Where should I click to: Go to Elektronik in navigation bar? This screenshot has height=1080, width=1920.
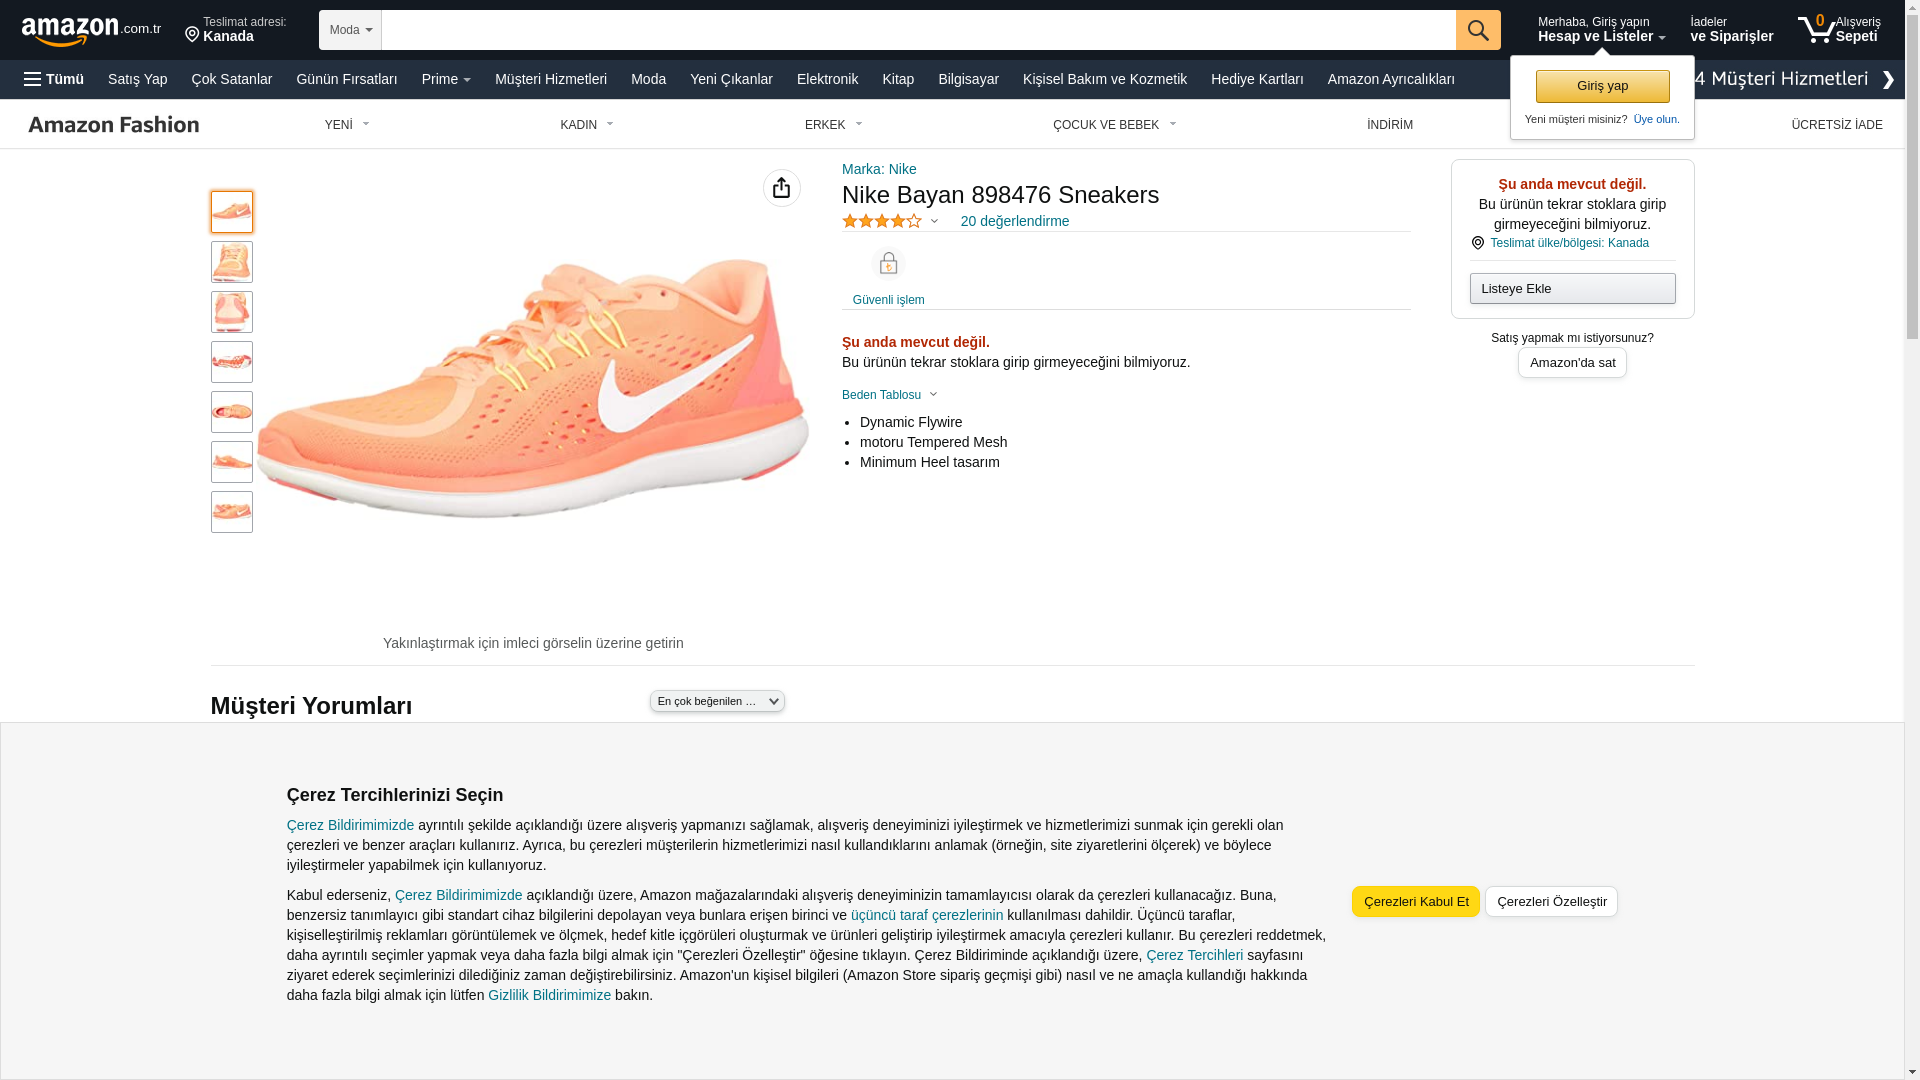click(x=827, y=79)
